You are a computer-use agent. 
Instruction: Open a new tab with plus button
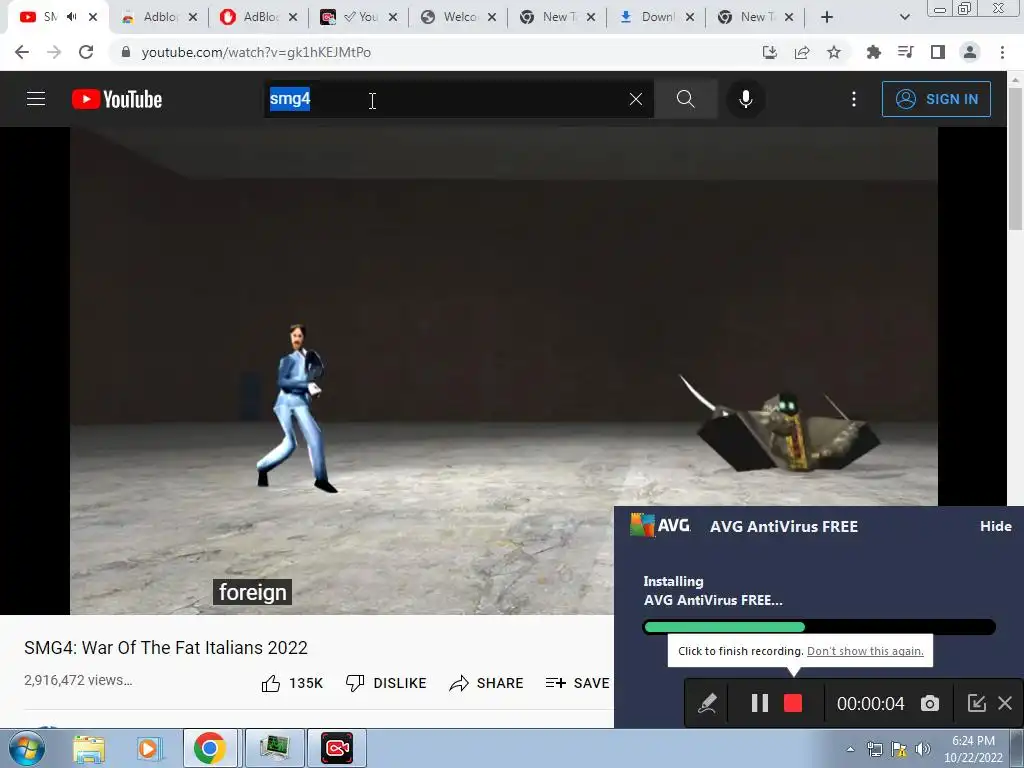(x=827, y=17)
